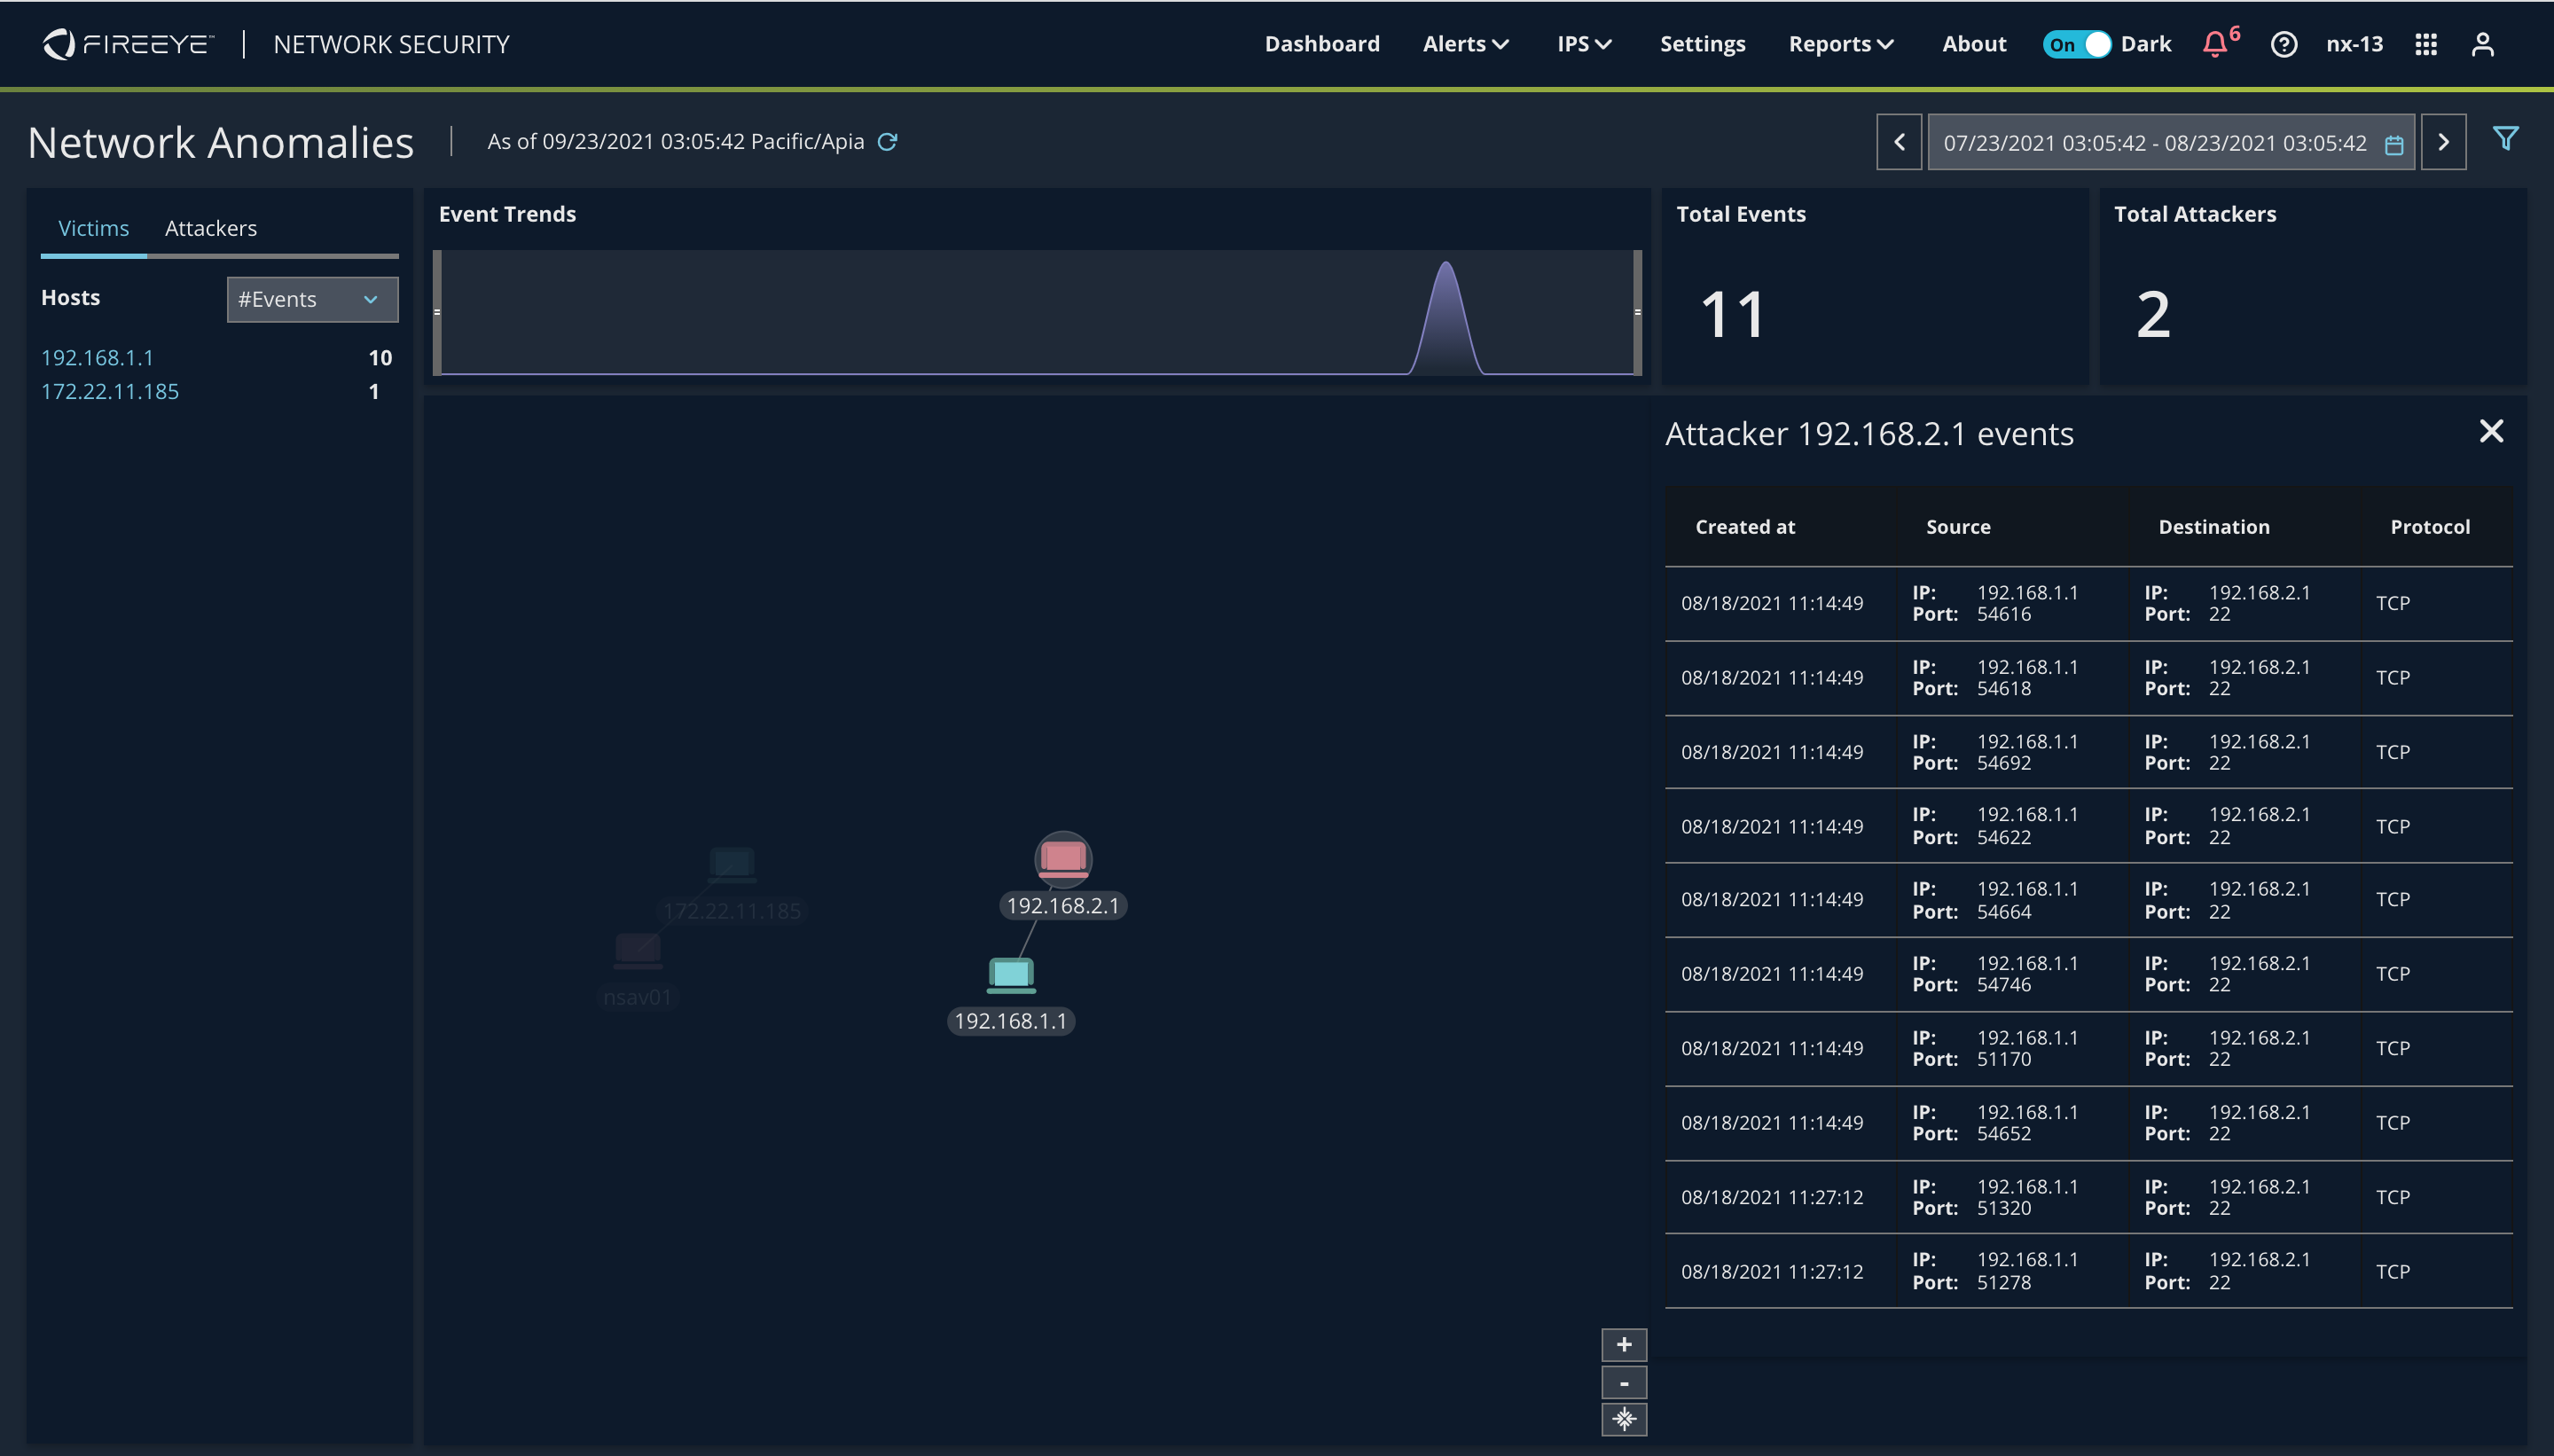This screenshot has height=1456, width=2554.
Task: Open the apps grid menu icon
Action: click(2426, 44)
